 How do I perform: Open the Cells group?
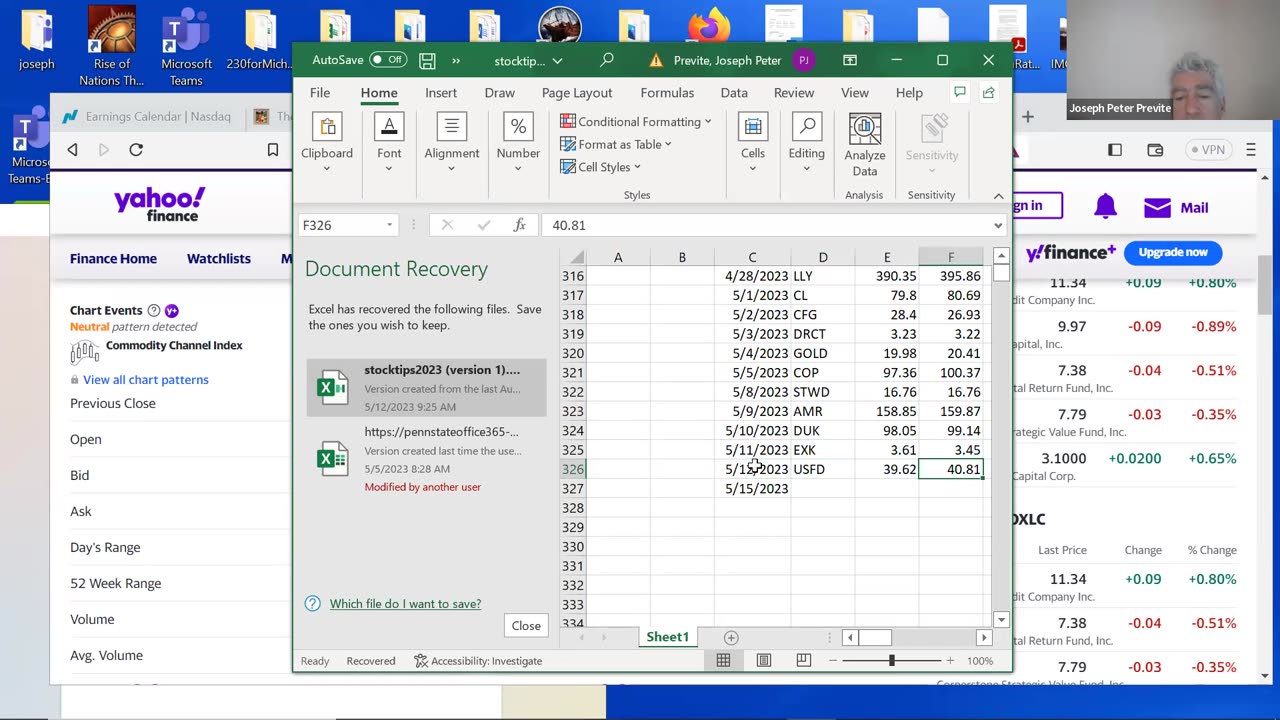click(x=753, y=141)
